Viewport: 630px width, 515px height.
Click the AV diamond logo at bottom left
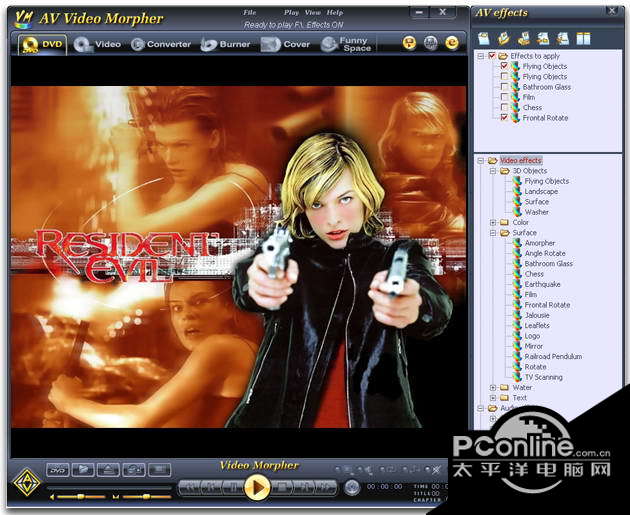coord(27,482)
